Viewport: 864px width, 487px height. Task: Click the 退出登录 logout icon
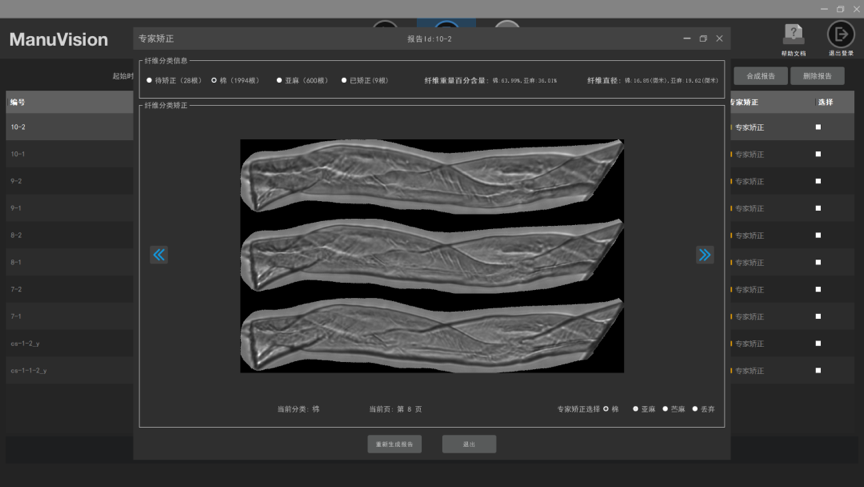[841, 36]
